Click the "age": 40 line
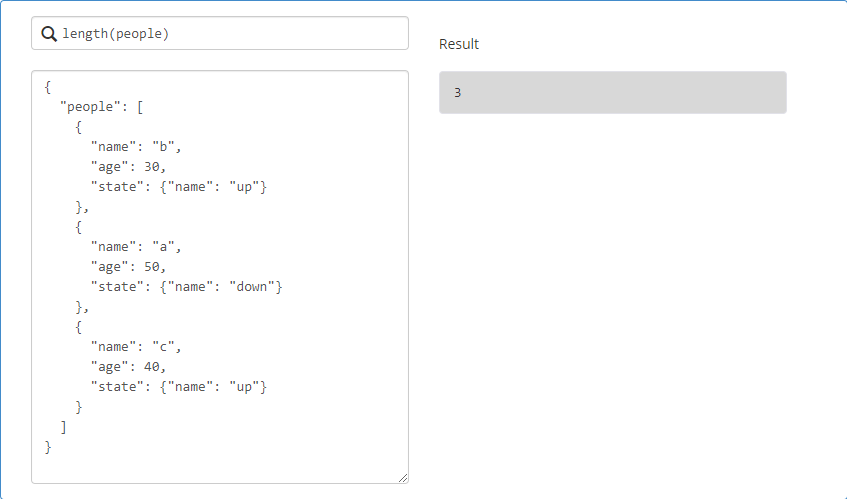Image resolution: width=847 pixels, height=499 pixels. [129, 367]
